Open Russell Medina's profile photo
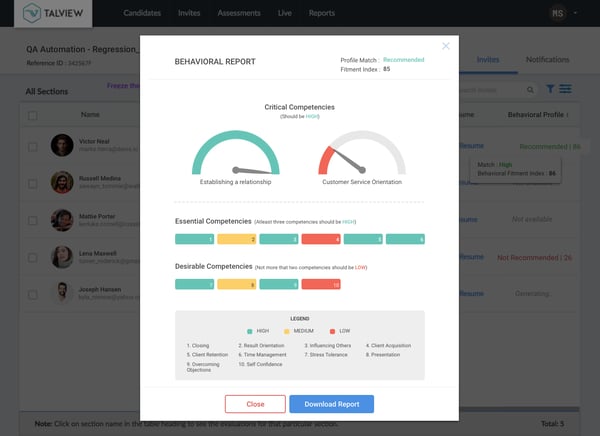The image size is (600, 436). (62, 182)
